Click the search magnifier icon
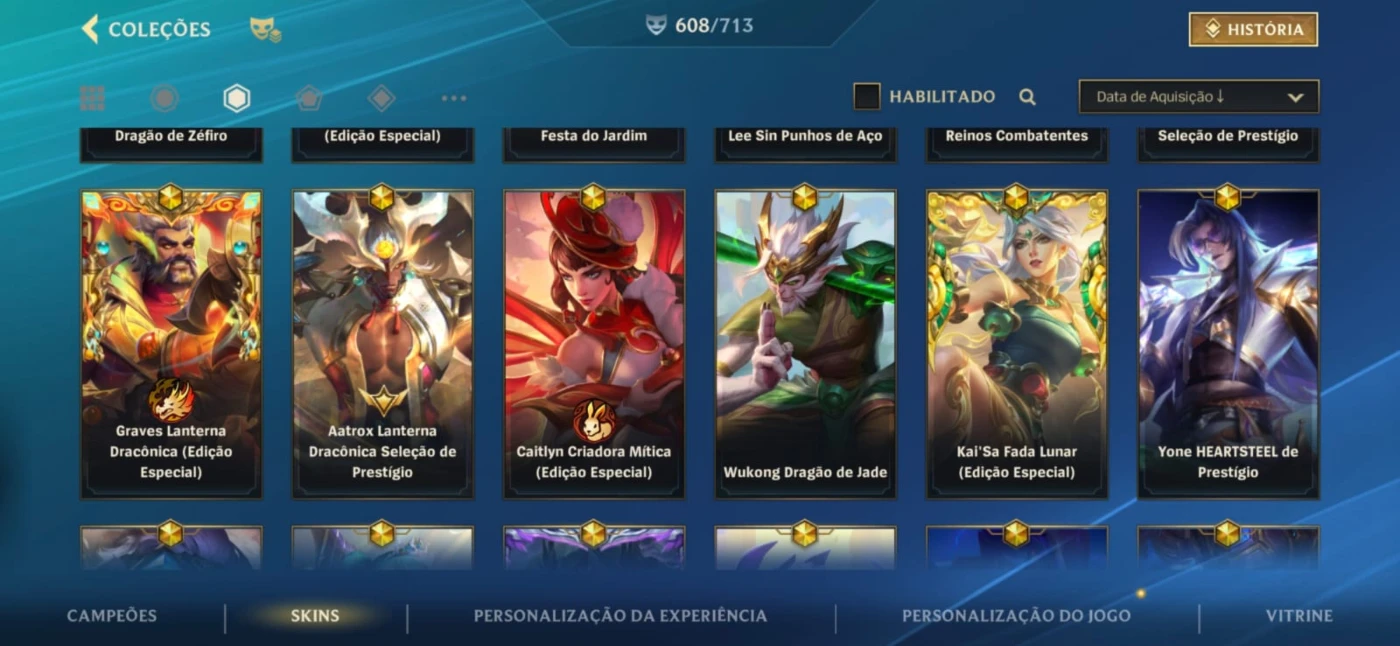 click(x=1027, y=97)
